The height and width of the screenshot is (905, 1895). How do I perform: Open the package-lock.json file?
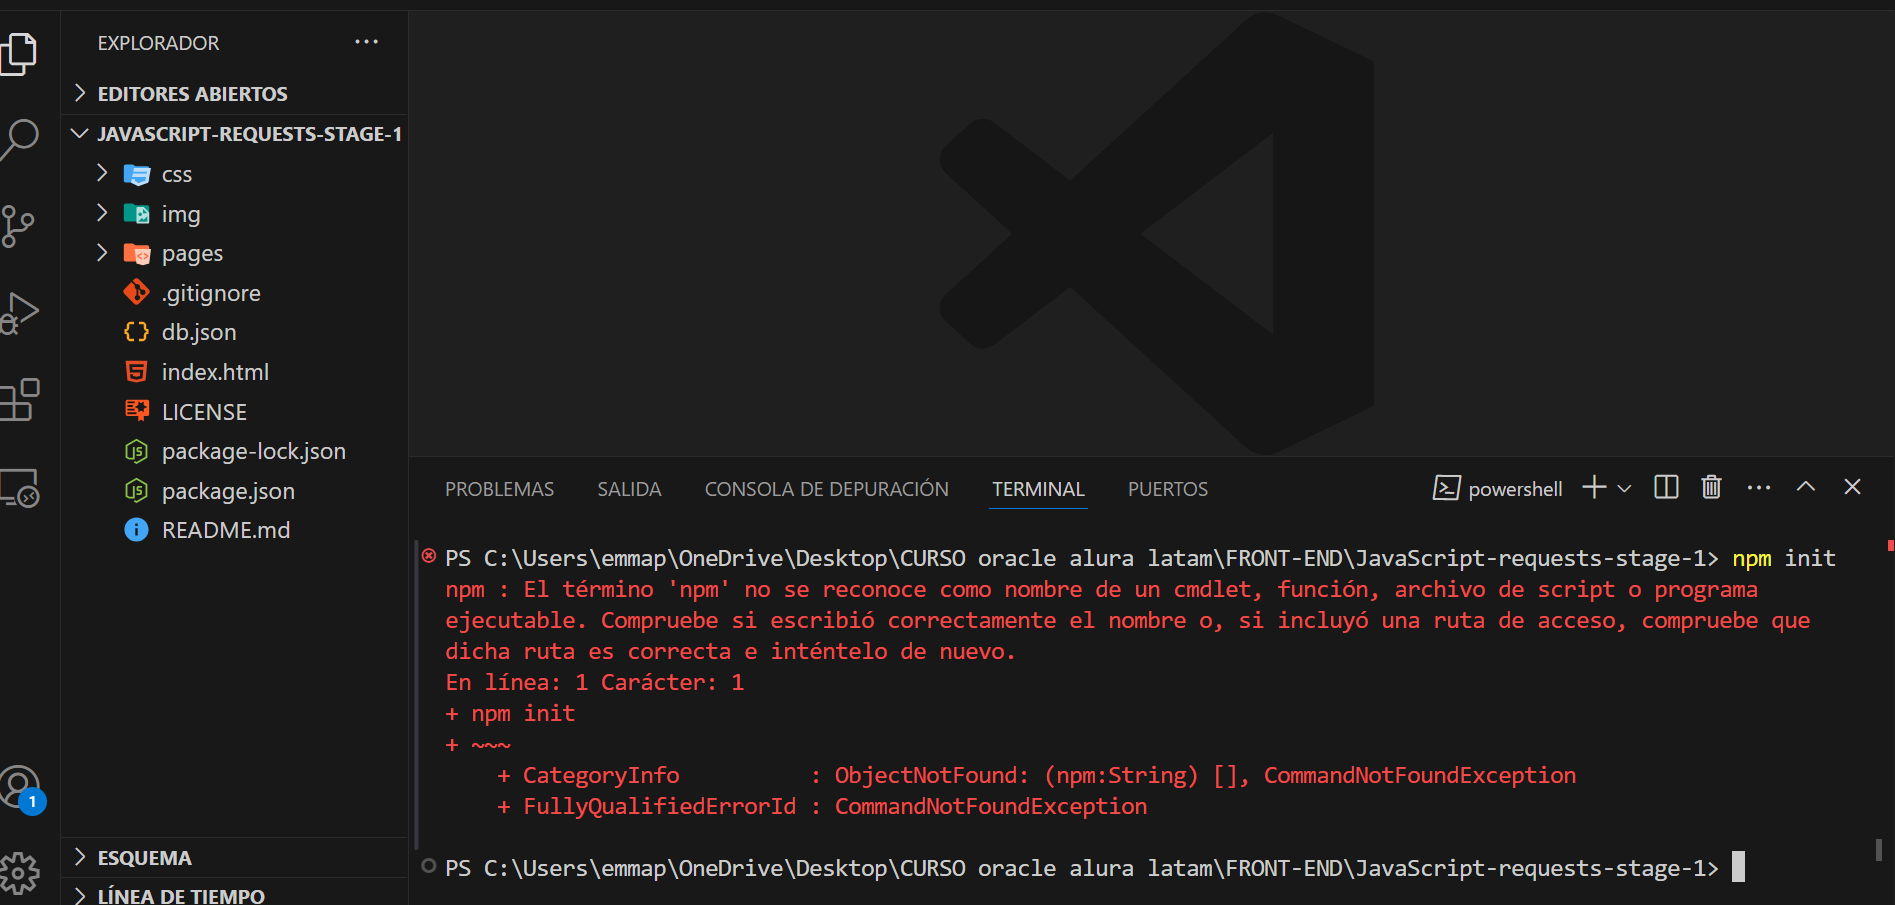234,451
